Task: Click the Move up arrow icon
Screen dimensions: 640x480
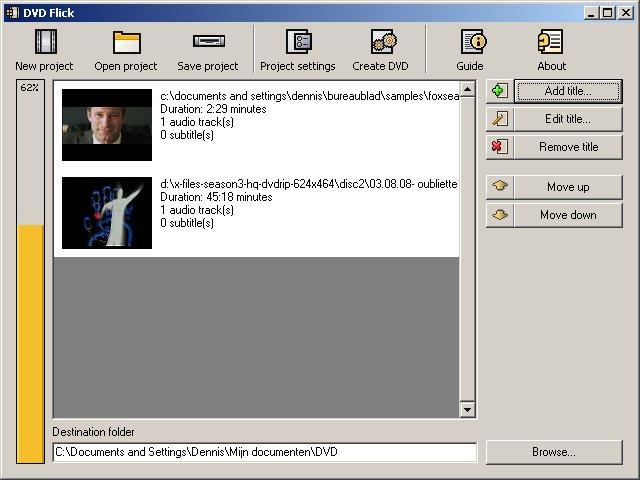Action: (500, 187)
